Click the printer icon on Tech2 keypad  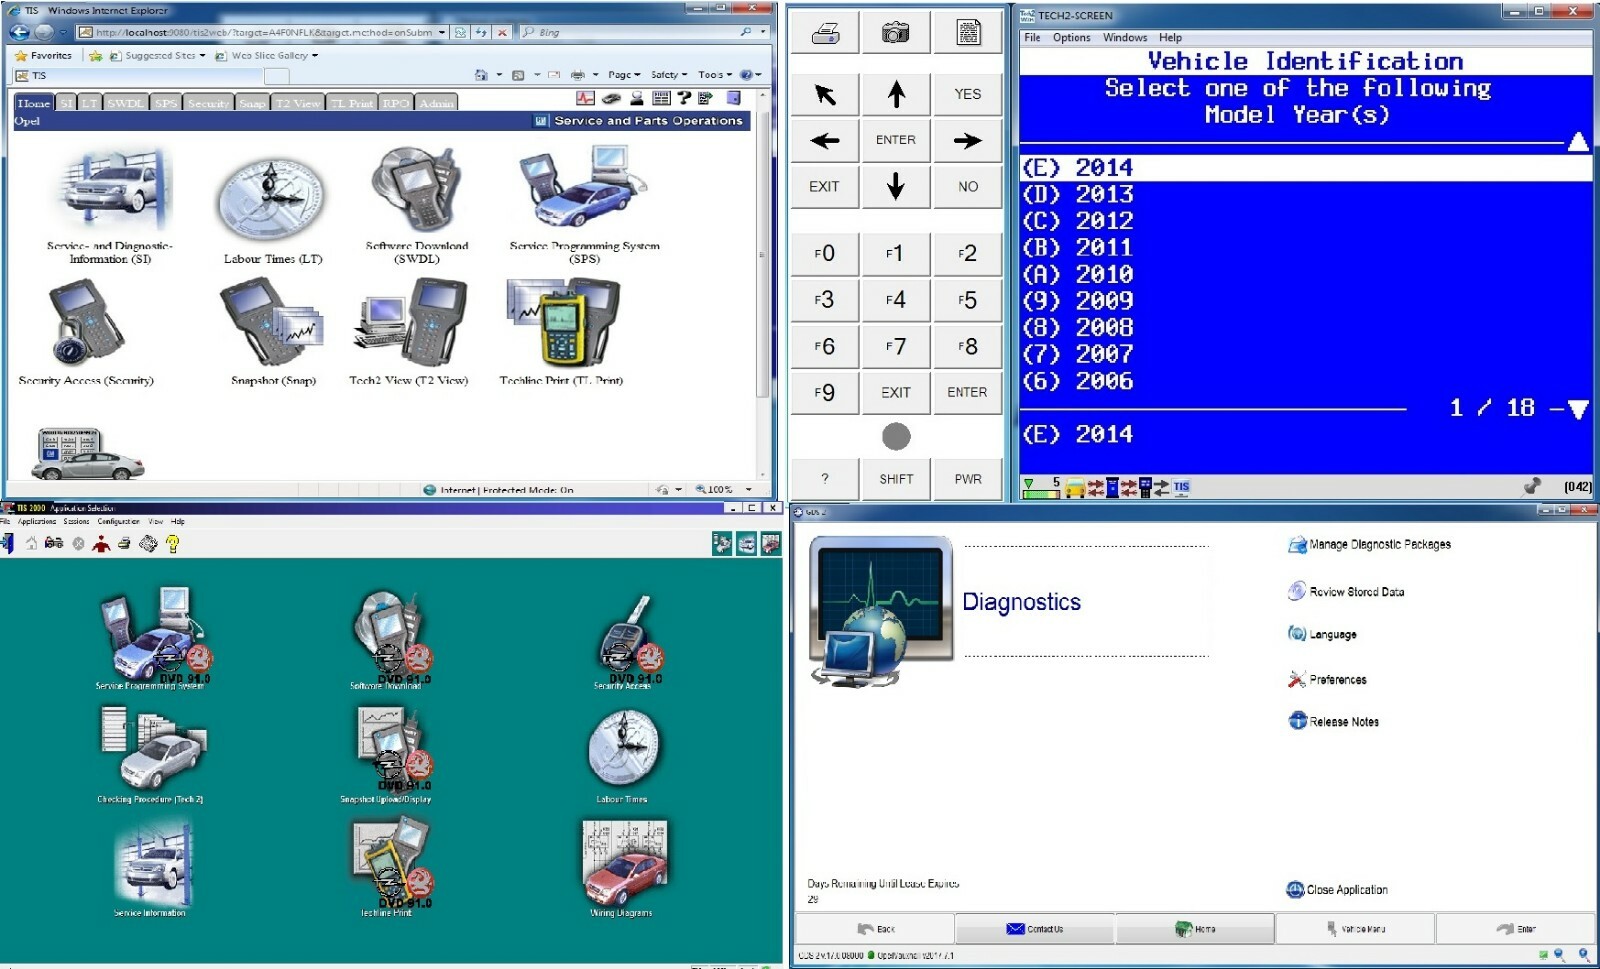pyautogui.click(x=825, y=33)
